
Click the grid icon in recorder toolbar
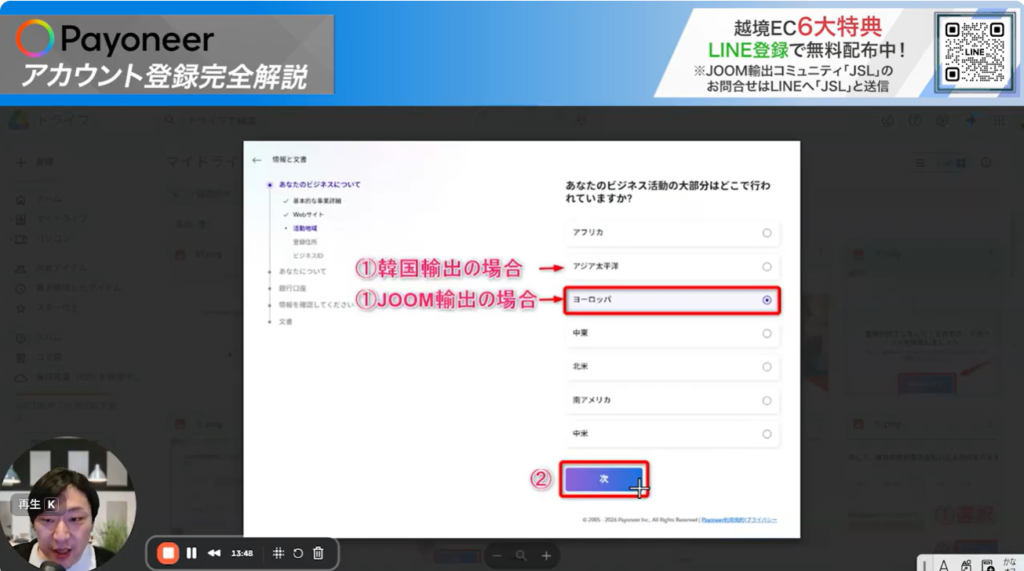point(279,553)
